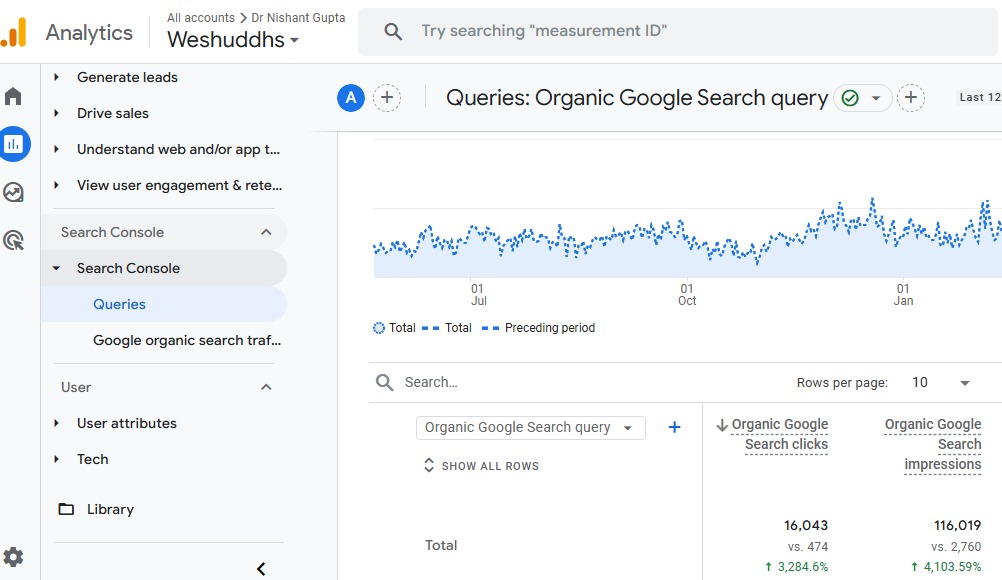Click the Library folder icon
1002x580 pixels.
(66, 509)
